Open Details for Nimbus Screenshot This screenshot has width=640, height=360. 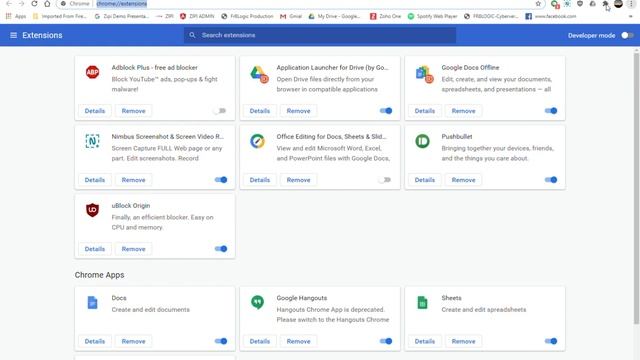[95, 180]
